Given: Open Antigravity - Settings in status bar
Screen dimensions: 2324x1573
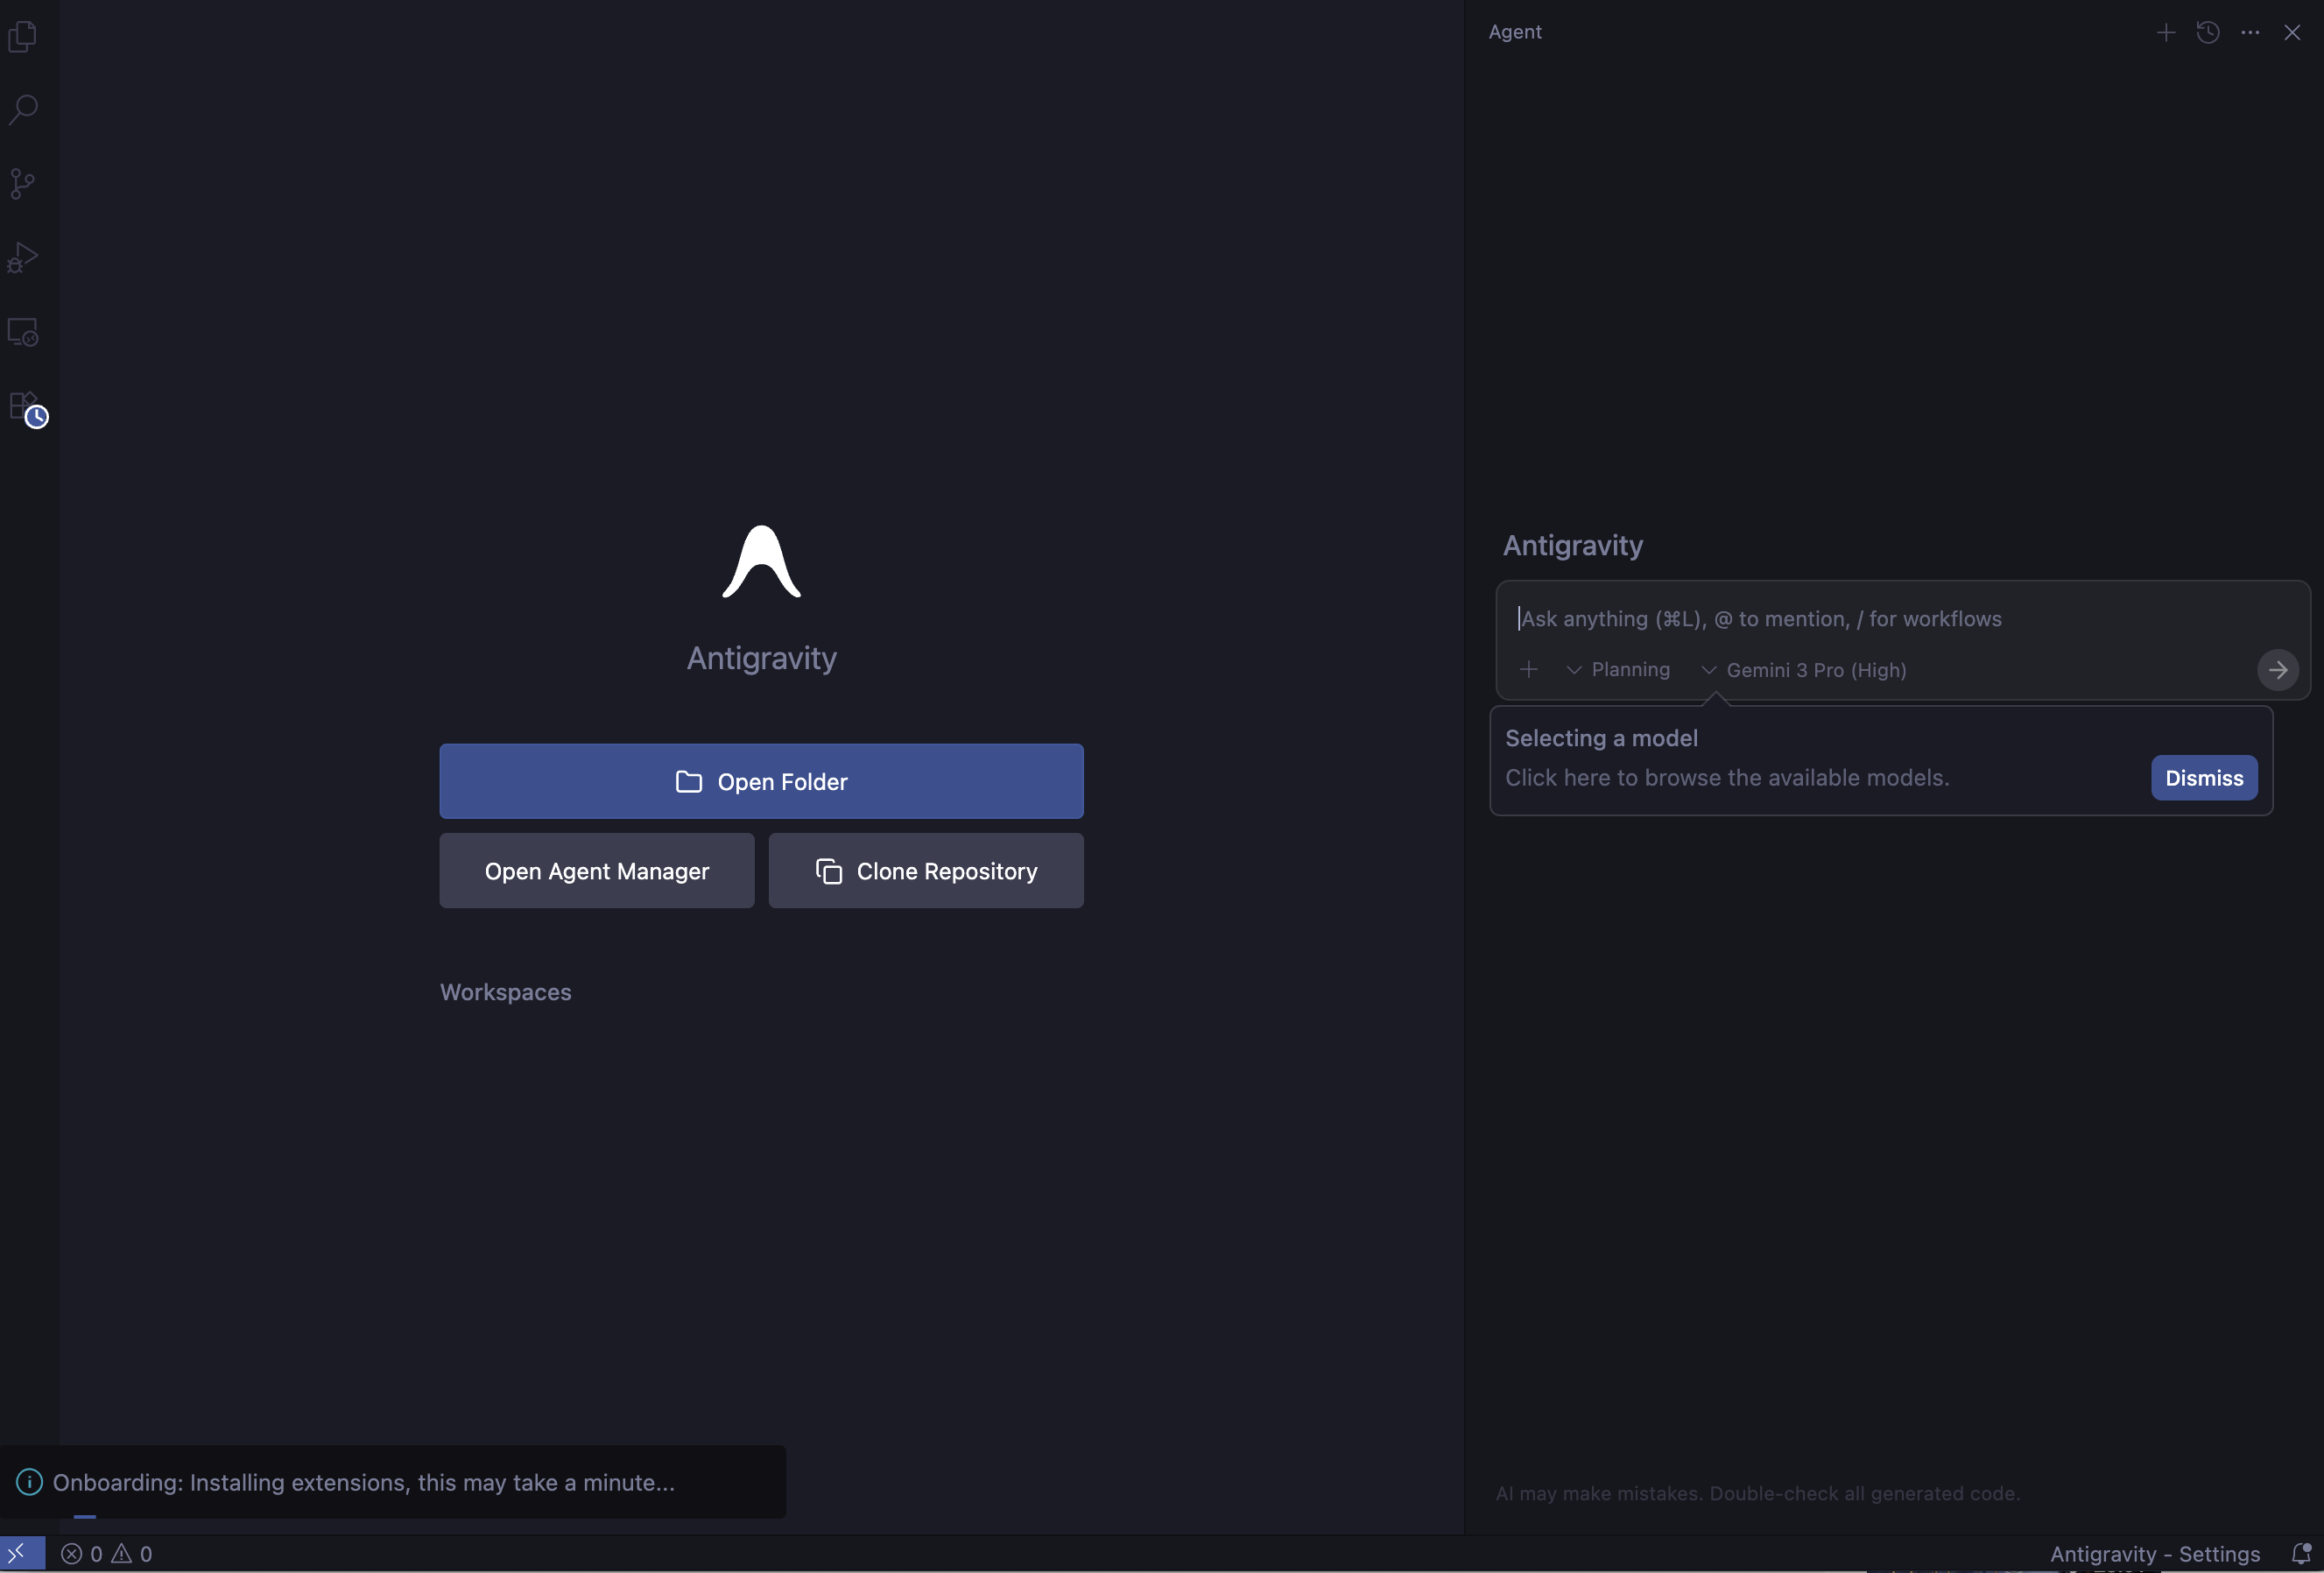Looking at the screenshot, I should pyautogui.click(x=2155, y=1553).
